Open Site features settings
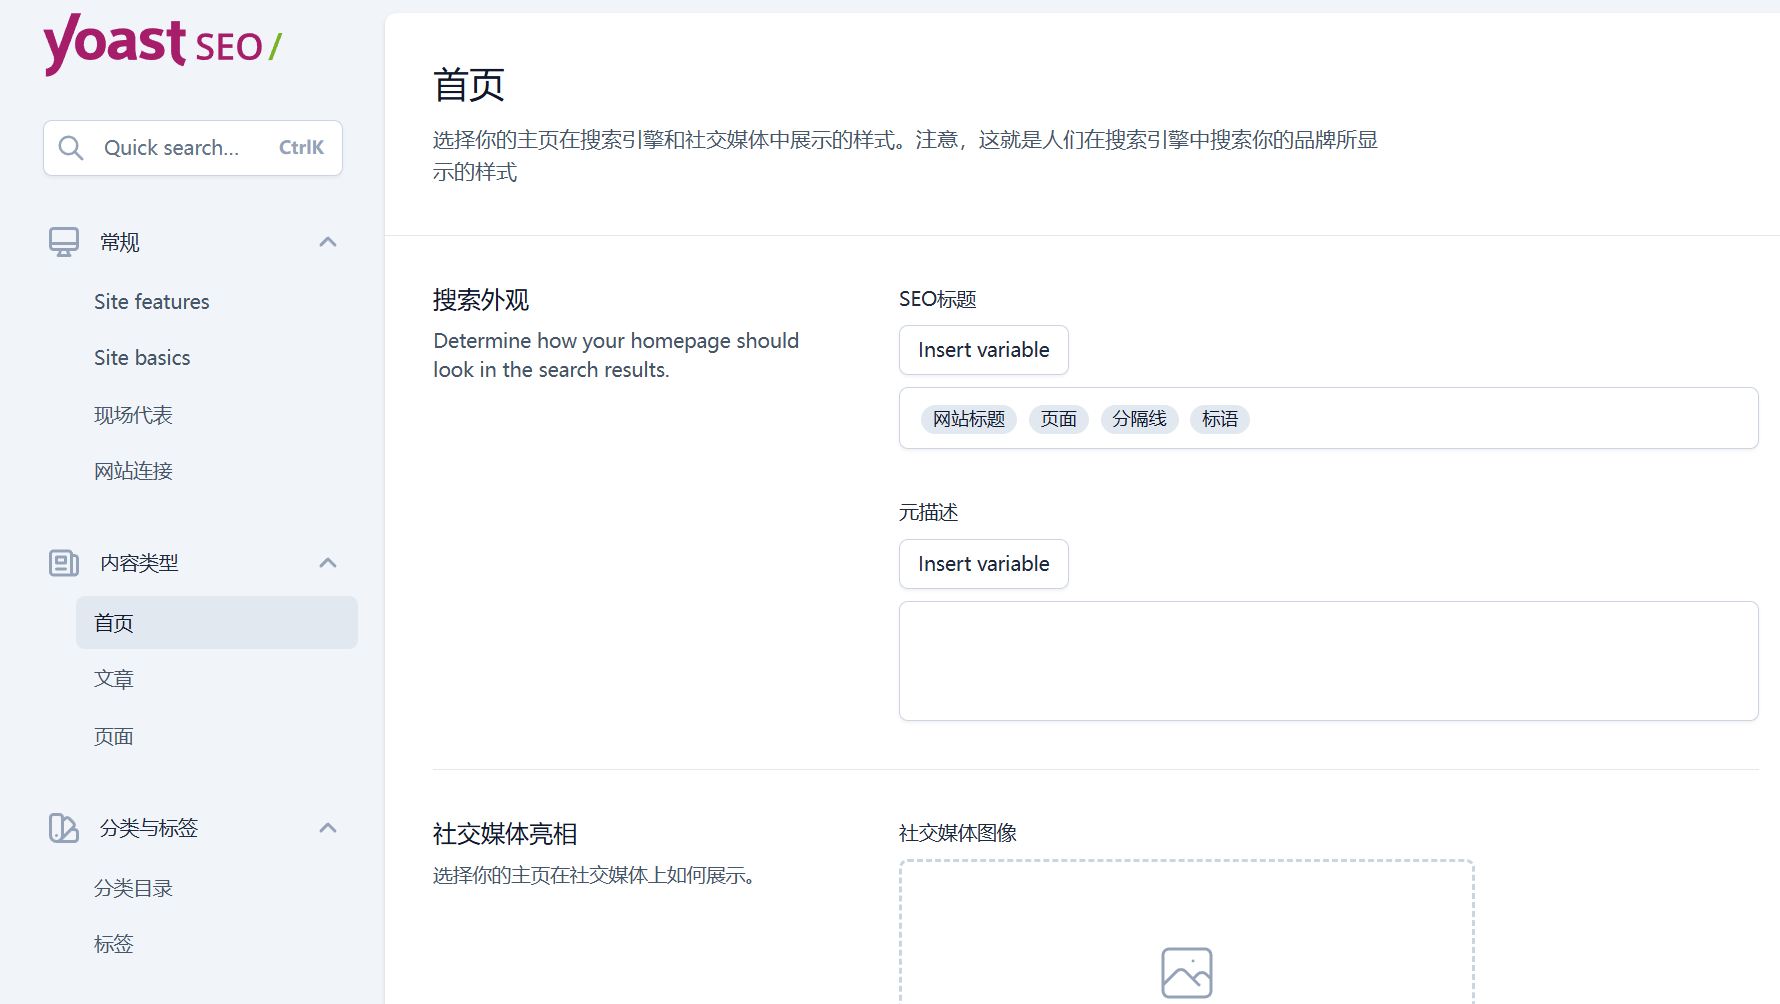1780x1004 pixels. tap(152, 302)
